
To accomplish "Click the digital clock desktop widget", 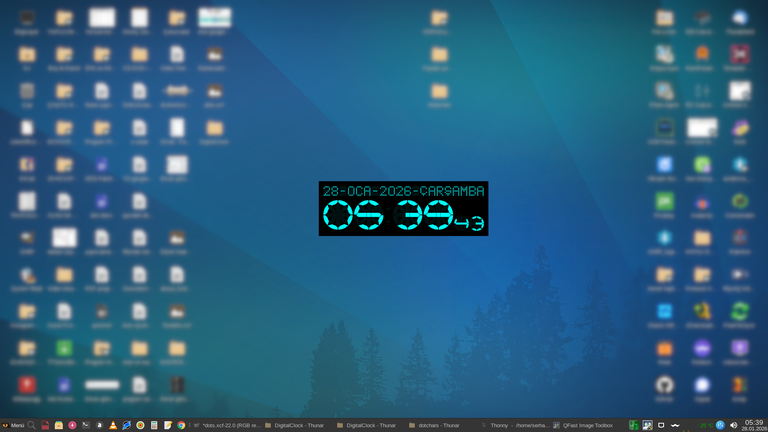I will 403,209.
